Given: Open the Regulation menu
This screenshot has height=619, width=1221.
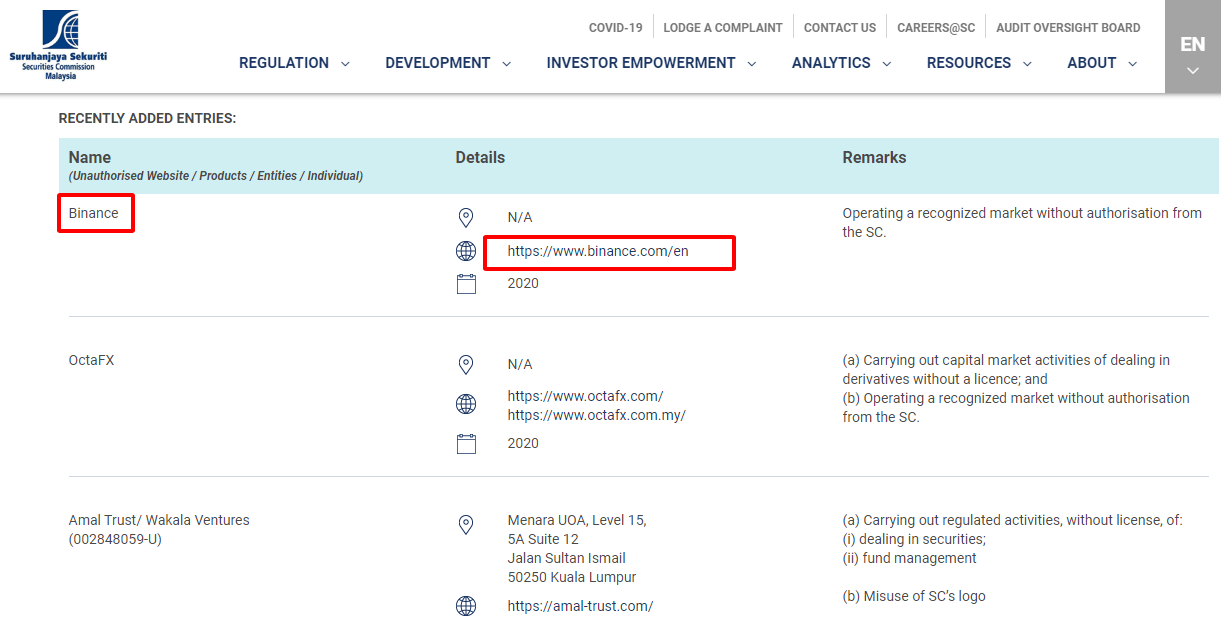Looking at the screenshot, I should [x=284, y=63].
